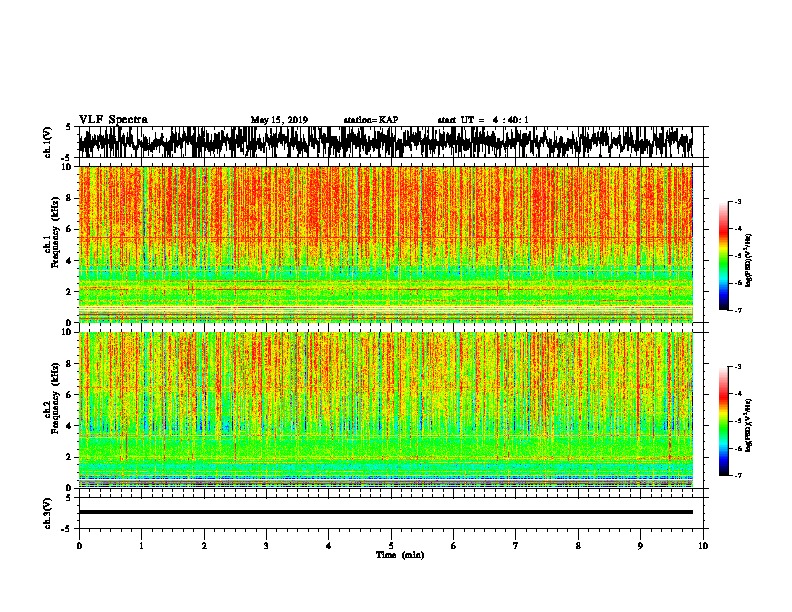
Task: Select the "May 15, 2019" date text
Action: (x=279, y=120)
